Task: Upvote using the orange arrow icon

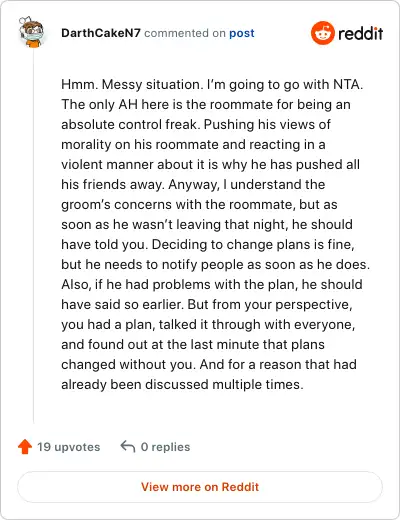Action: (x=25, y=447)
